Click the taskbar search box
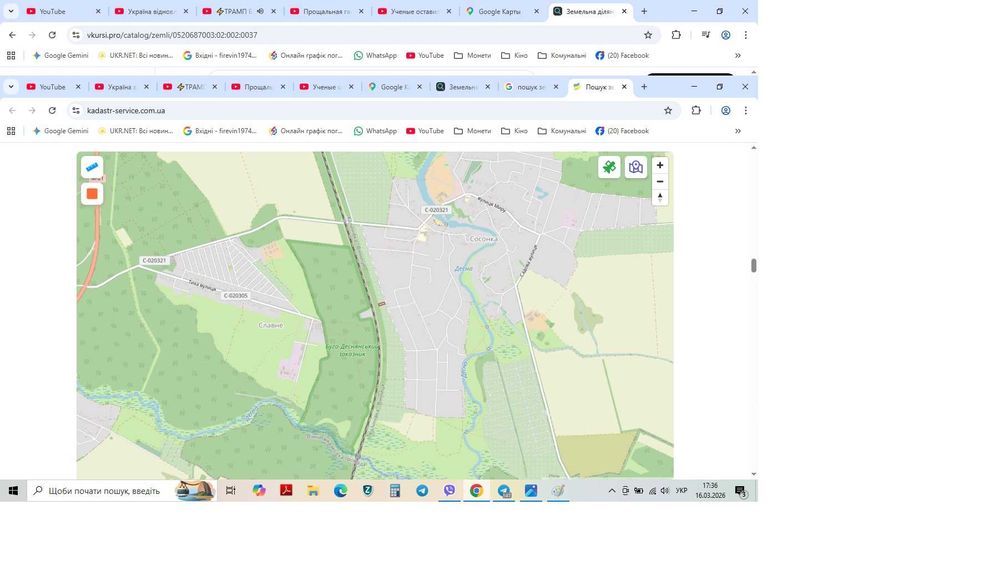Image resolution: width=1000 pixels, height=575 pixels. click(x=121, y=490)
